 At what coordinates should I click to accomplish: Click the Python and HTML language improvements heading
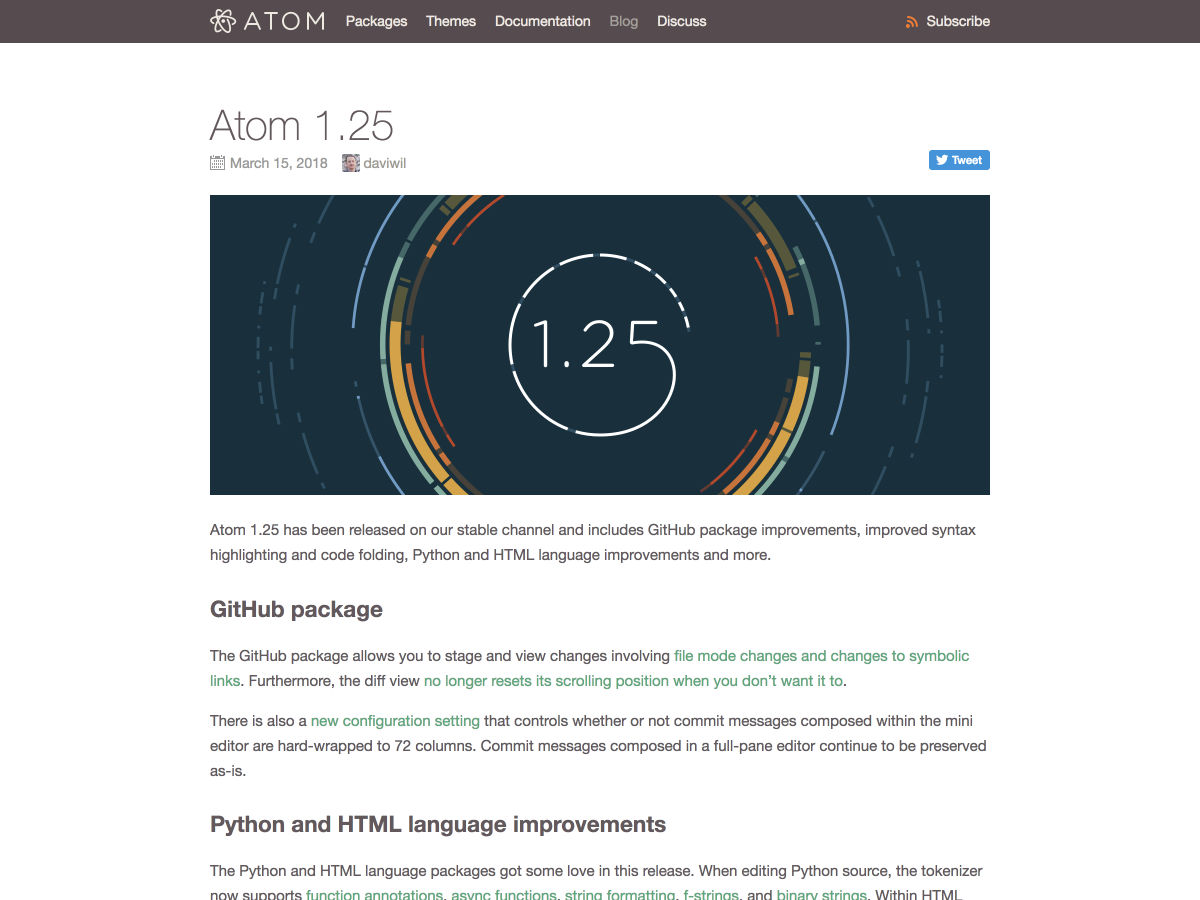coord(438,825)
